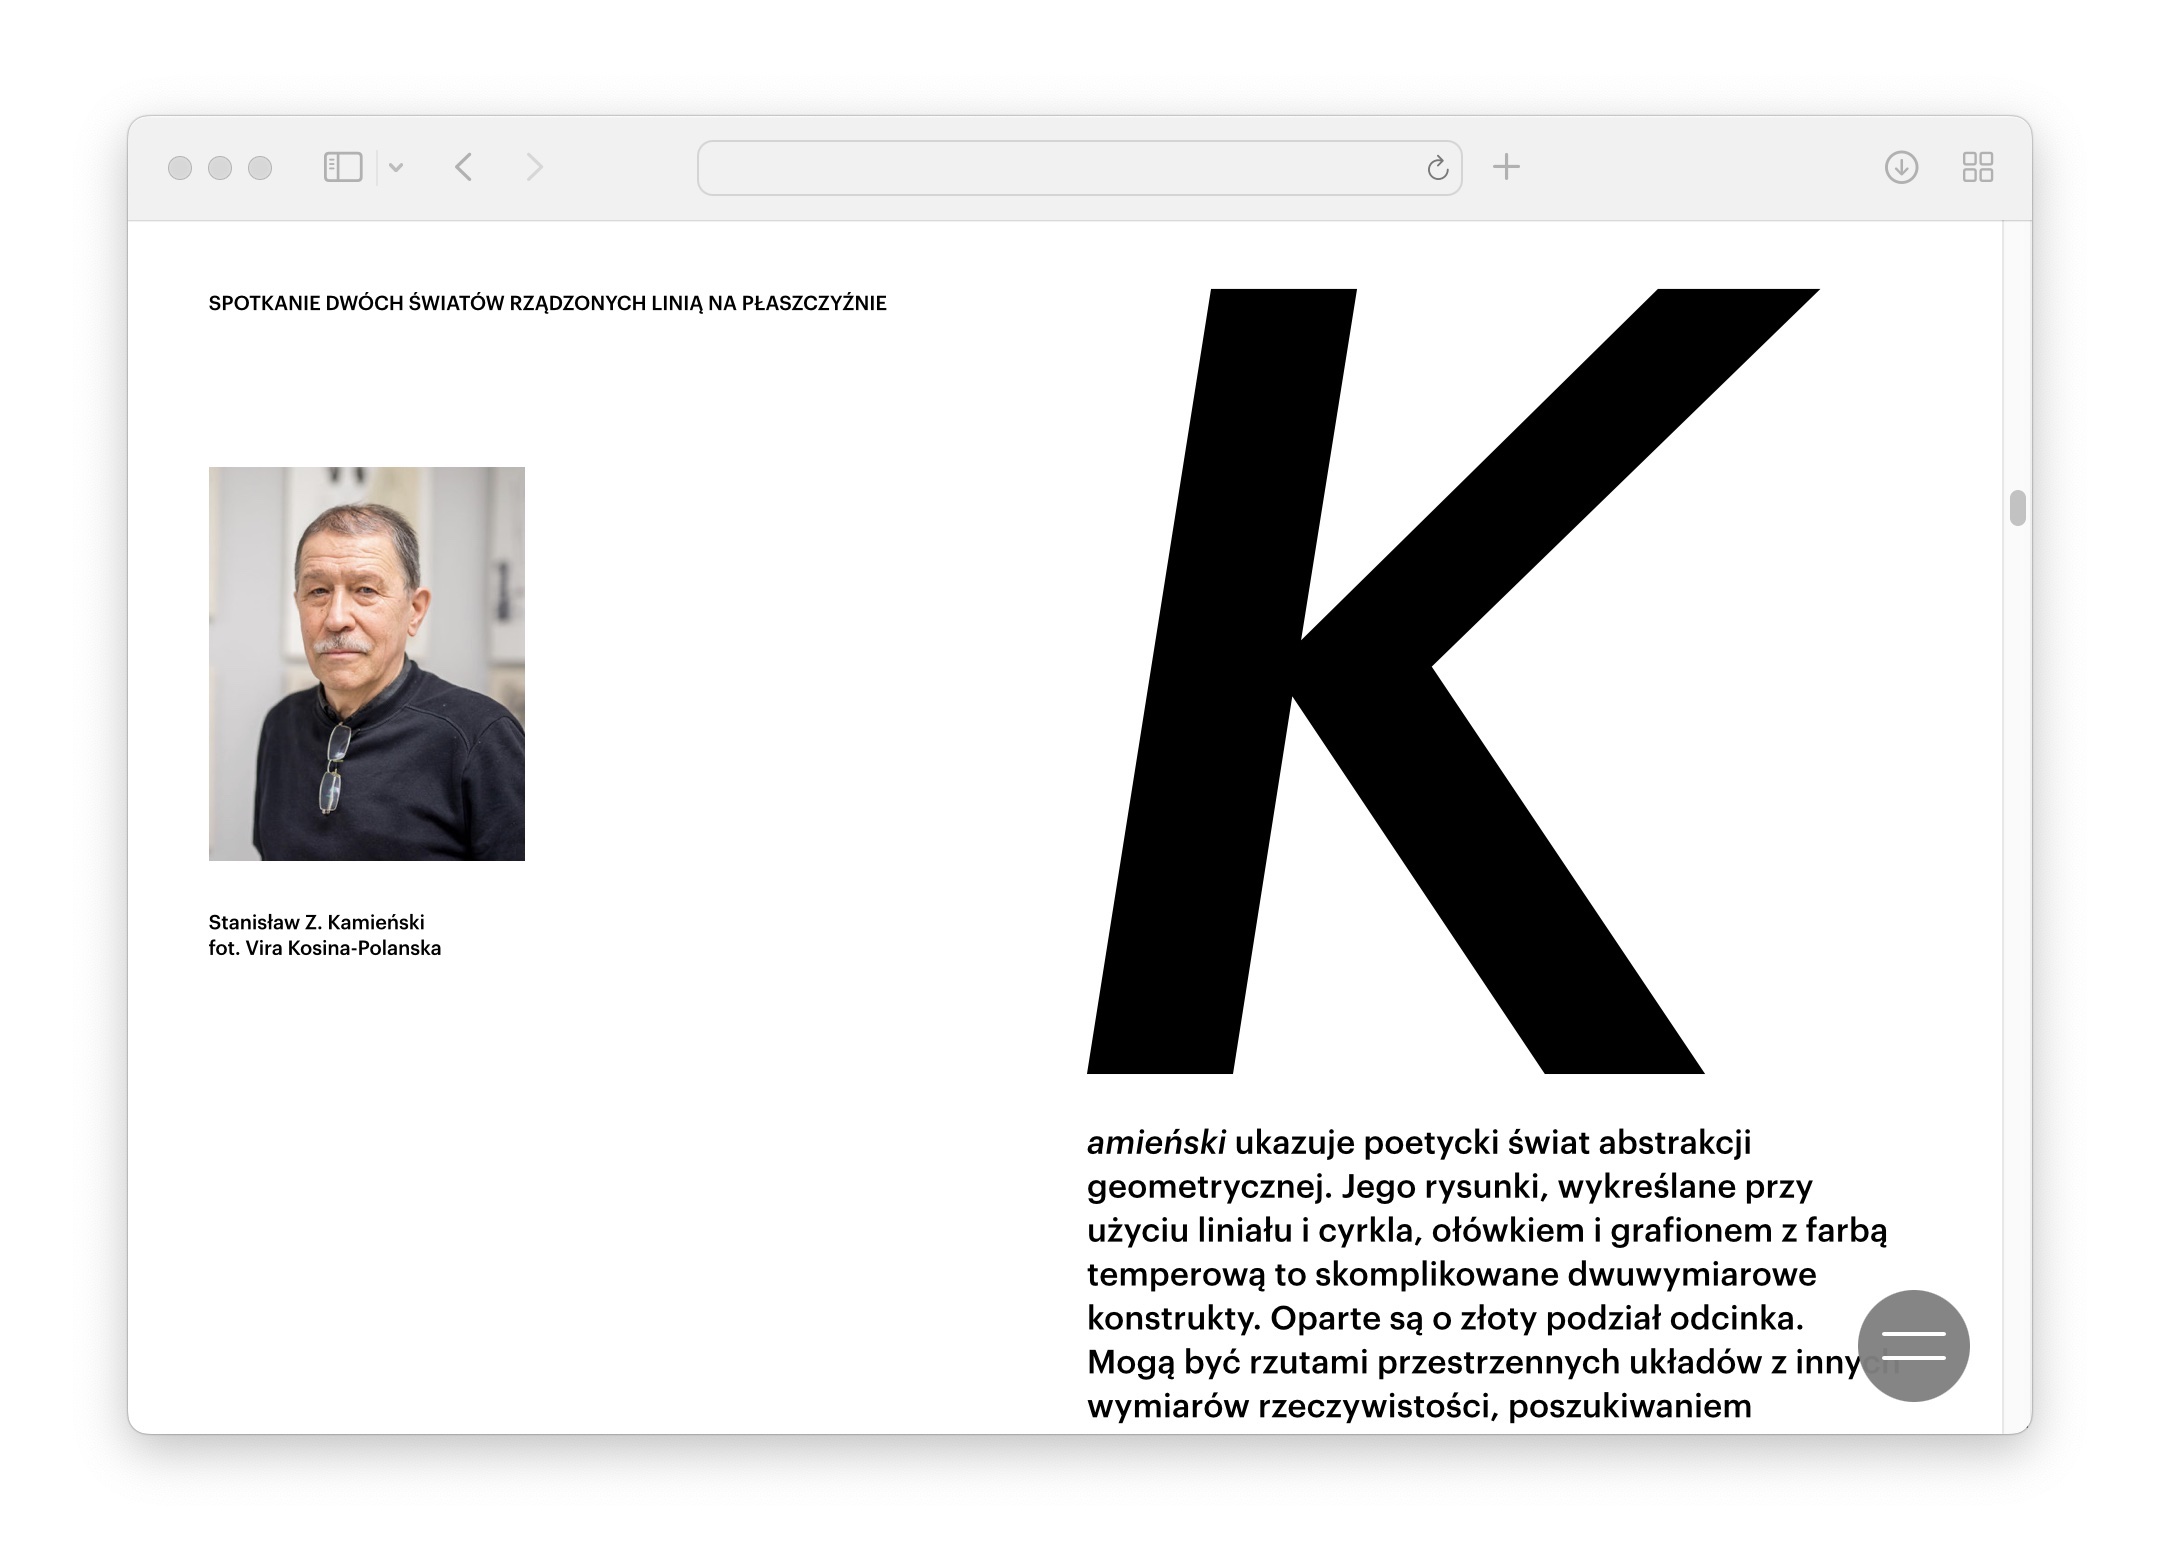Click the caption Stanisław Z. Kamieński
2172x1556 pixels.
pyautogui.click(x=316, y=922)
